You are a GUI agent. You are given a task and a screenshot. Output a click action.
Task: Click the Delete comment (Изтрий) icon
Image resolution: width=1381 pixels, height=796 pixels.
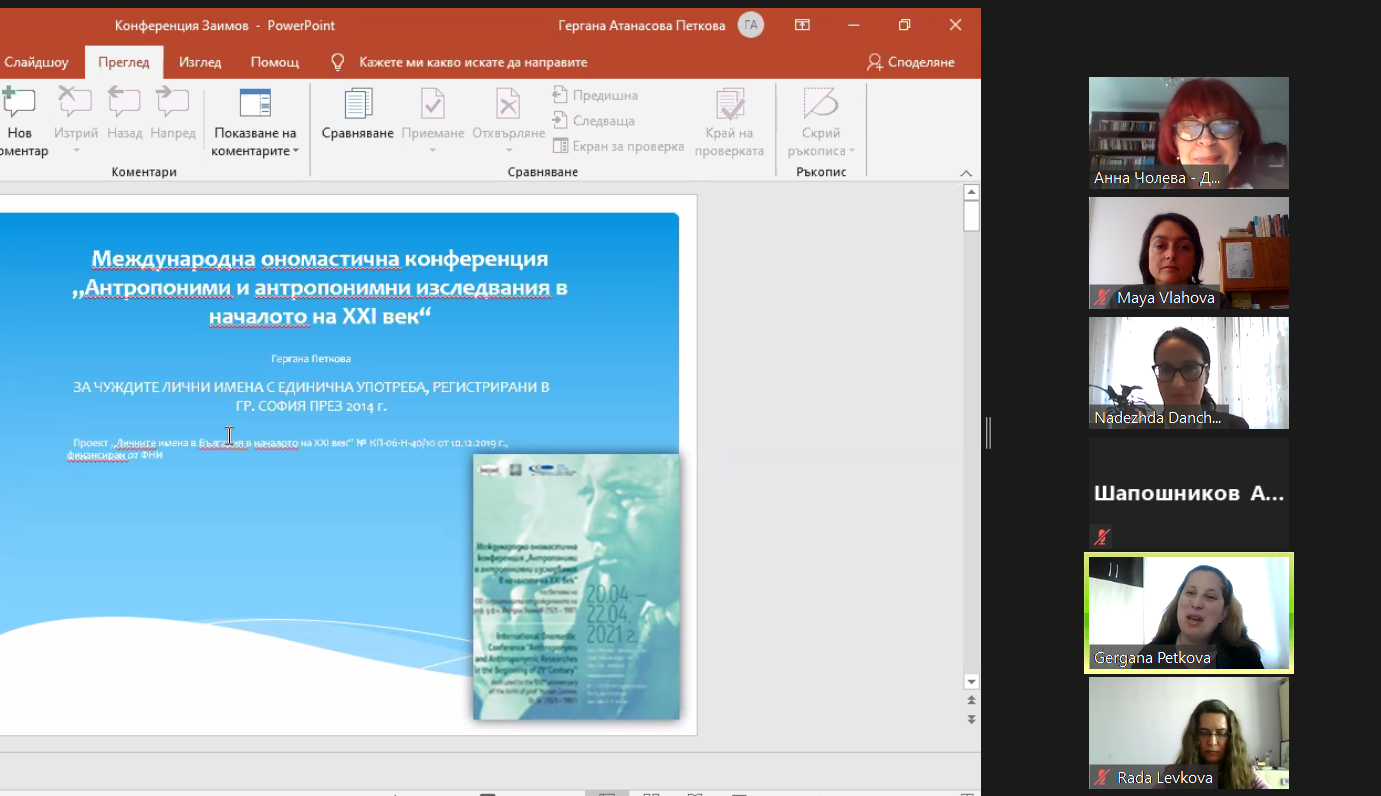[75, 103]
